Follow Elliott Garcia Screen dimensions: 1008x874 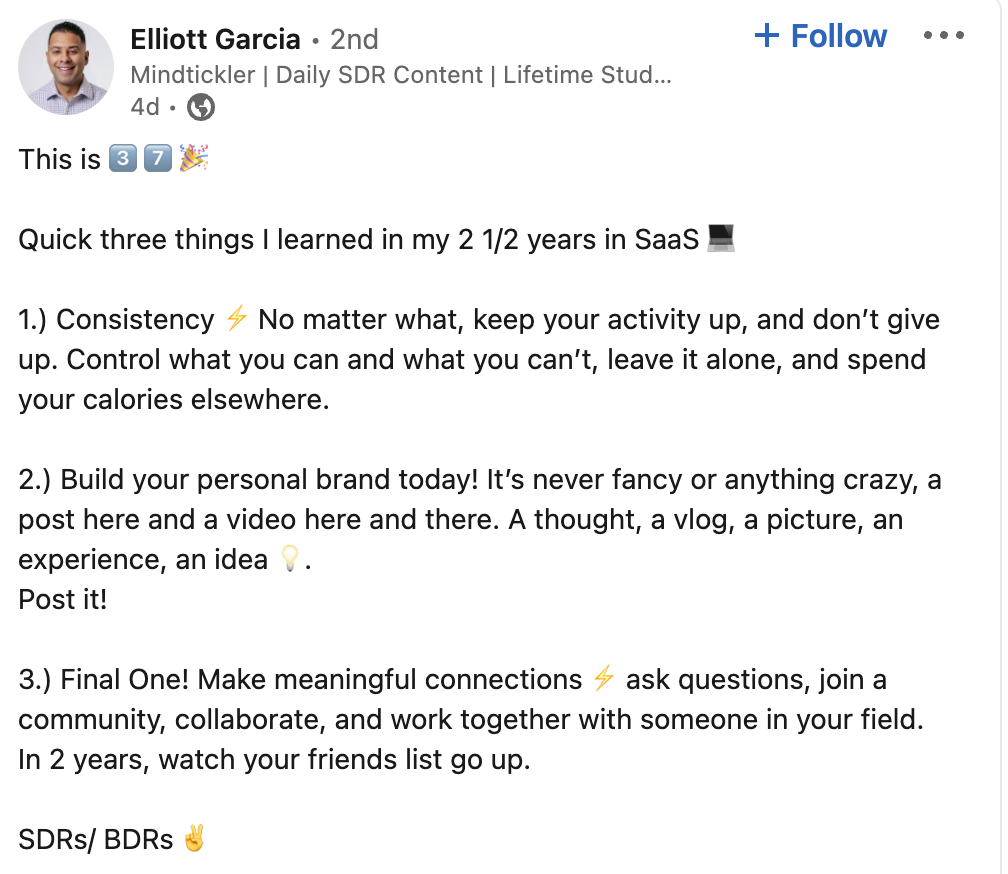[x=820, y=36]
